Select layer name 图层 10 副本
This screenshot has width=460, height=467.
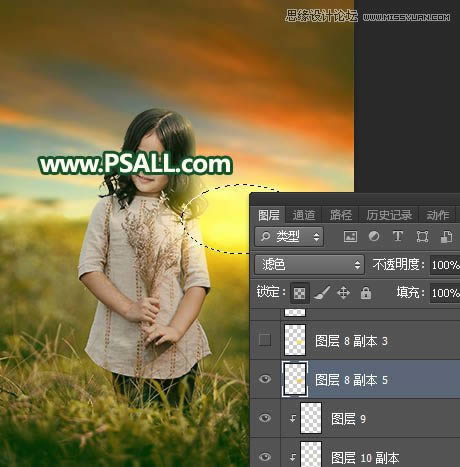tap(365, 458)
